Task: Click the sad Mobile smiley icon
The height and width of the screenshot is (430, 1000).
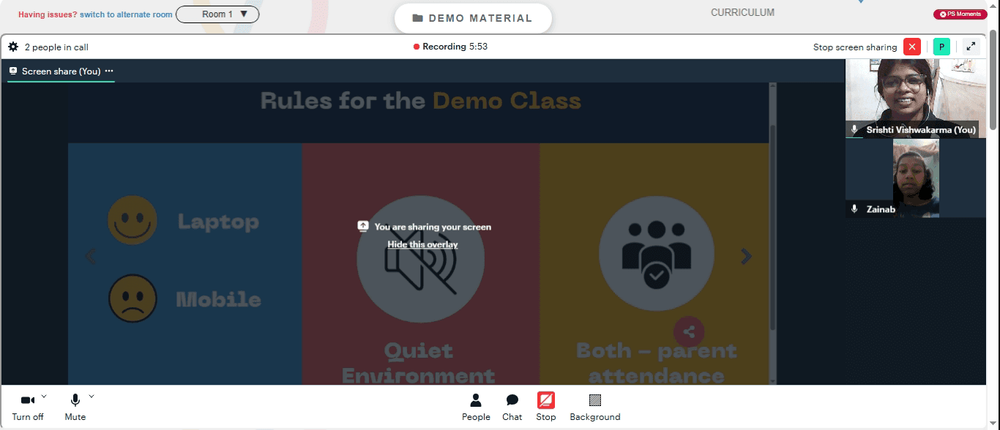Action: coord(132,298)
